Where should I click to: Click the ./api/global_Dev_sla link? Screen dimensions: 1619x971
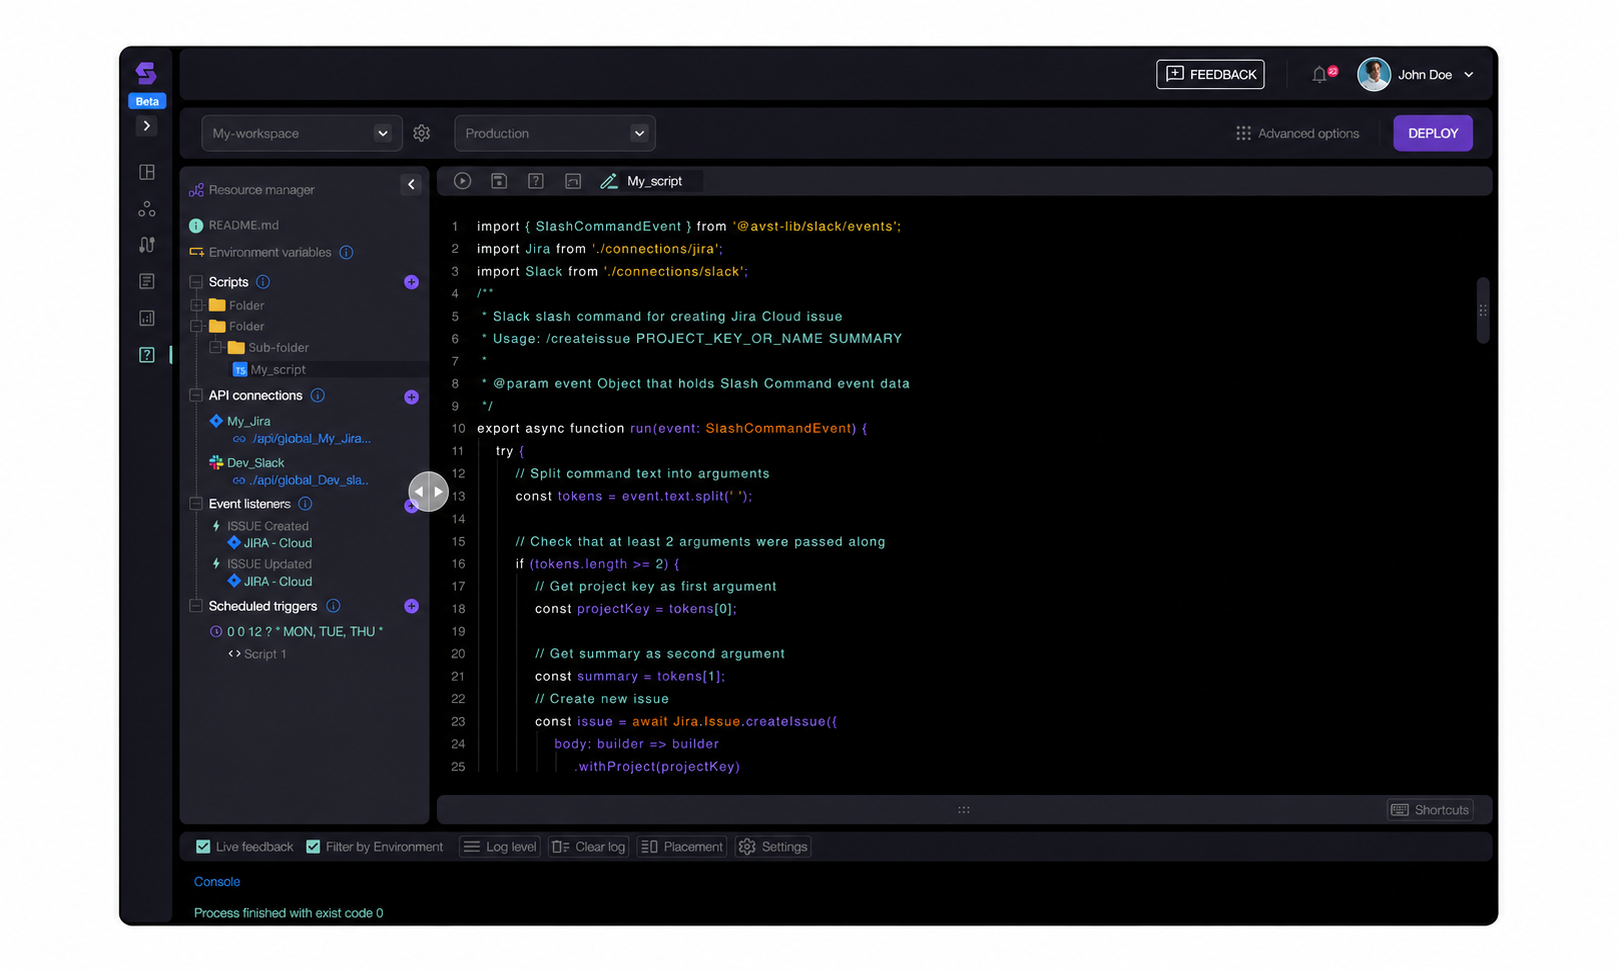[x=309, y=480]
